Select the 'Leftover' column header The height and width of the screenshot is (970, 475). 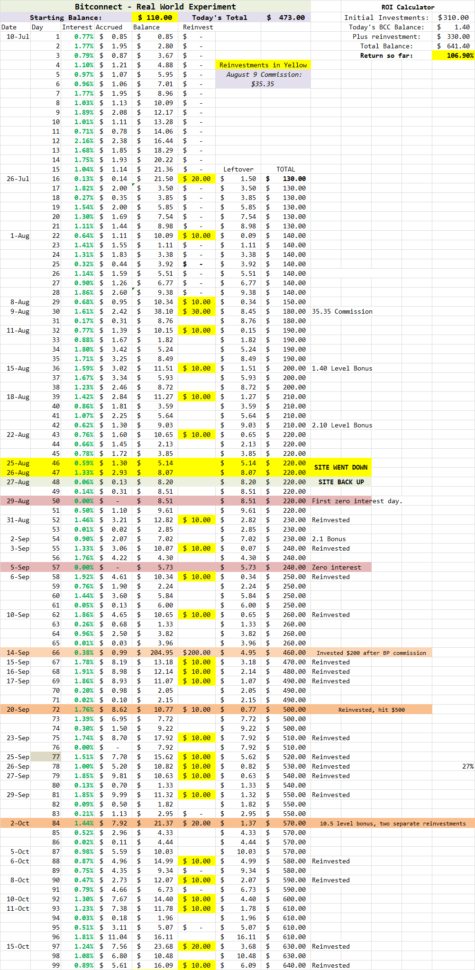pos(238,168)
